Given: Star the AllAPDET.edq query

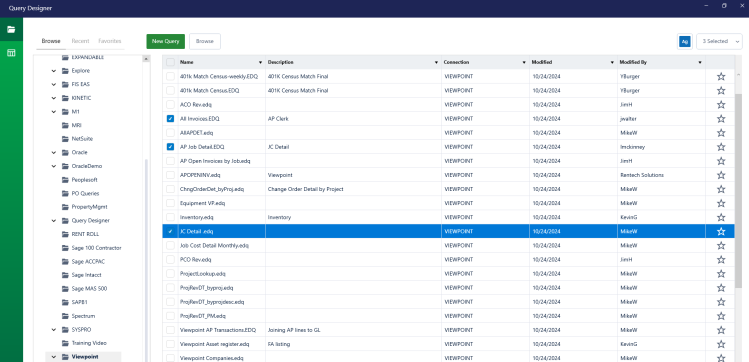Looking at the screenshot, I should [721, 133].
